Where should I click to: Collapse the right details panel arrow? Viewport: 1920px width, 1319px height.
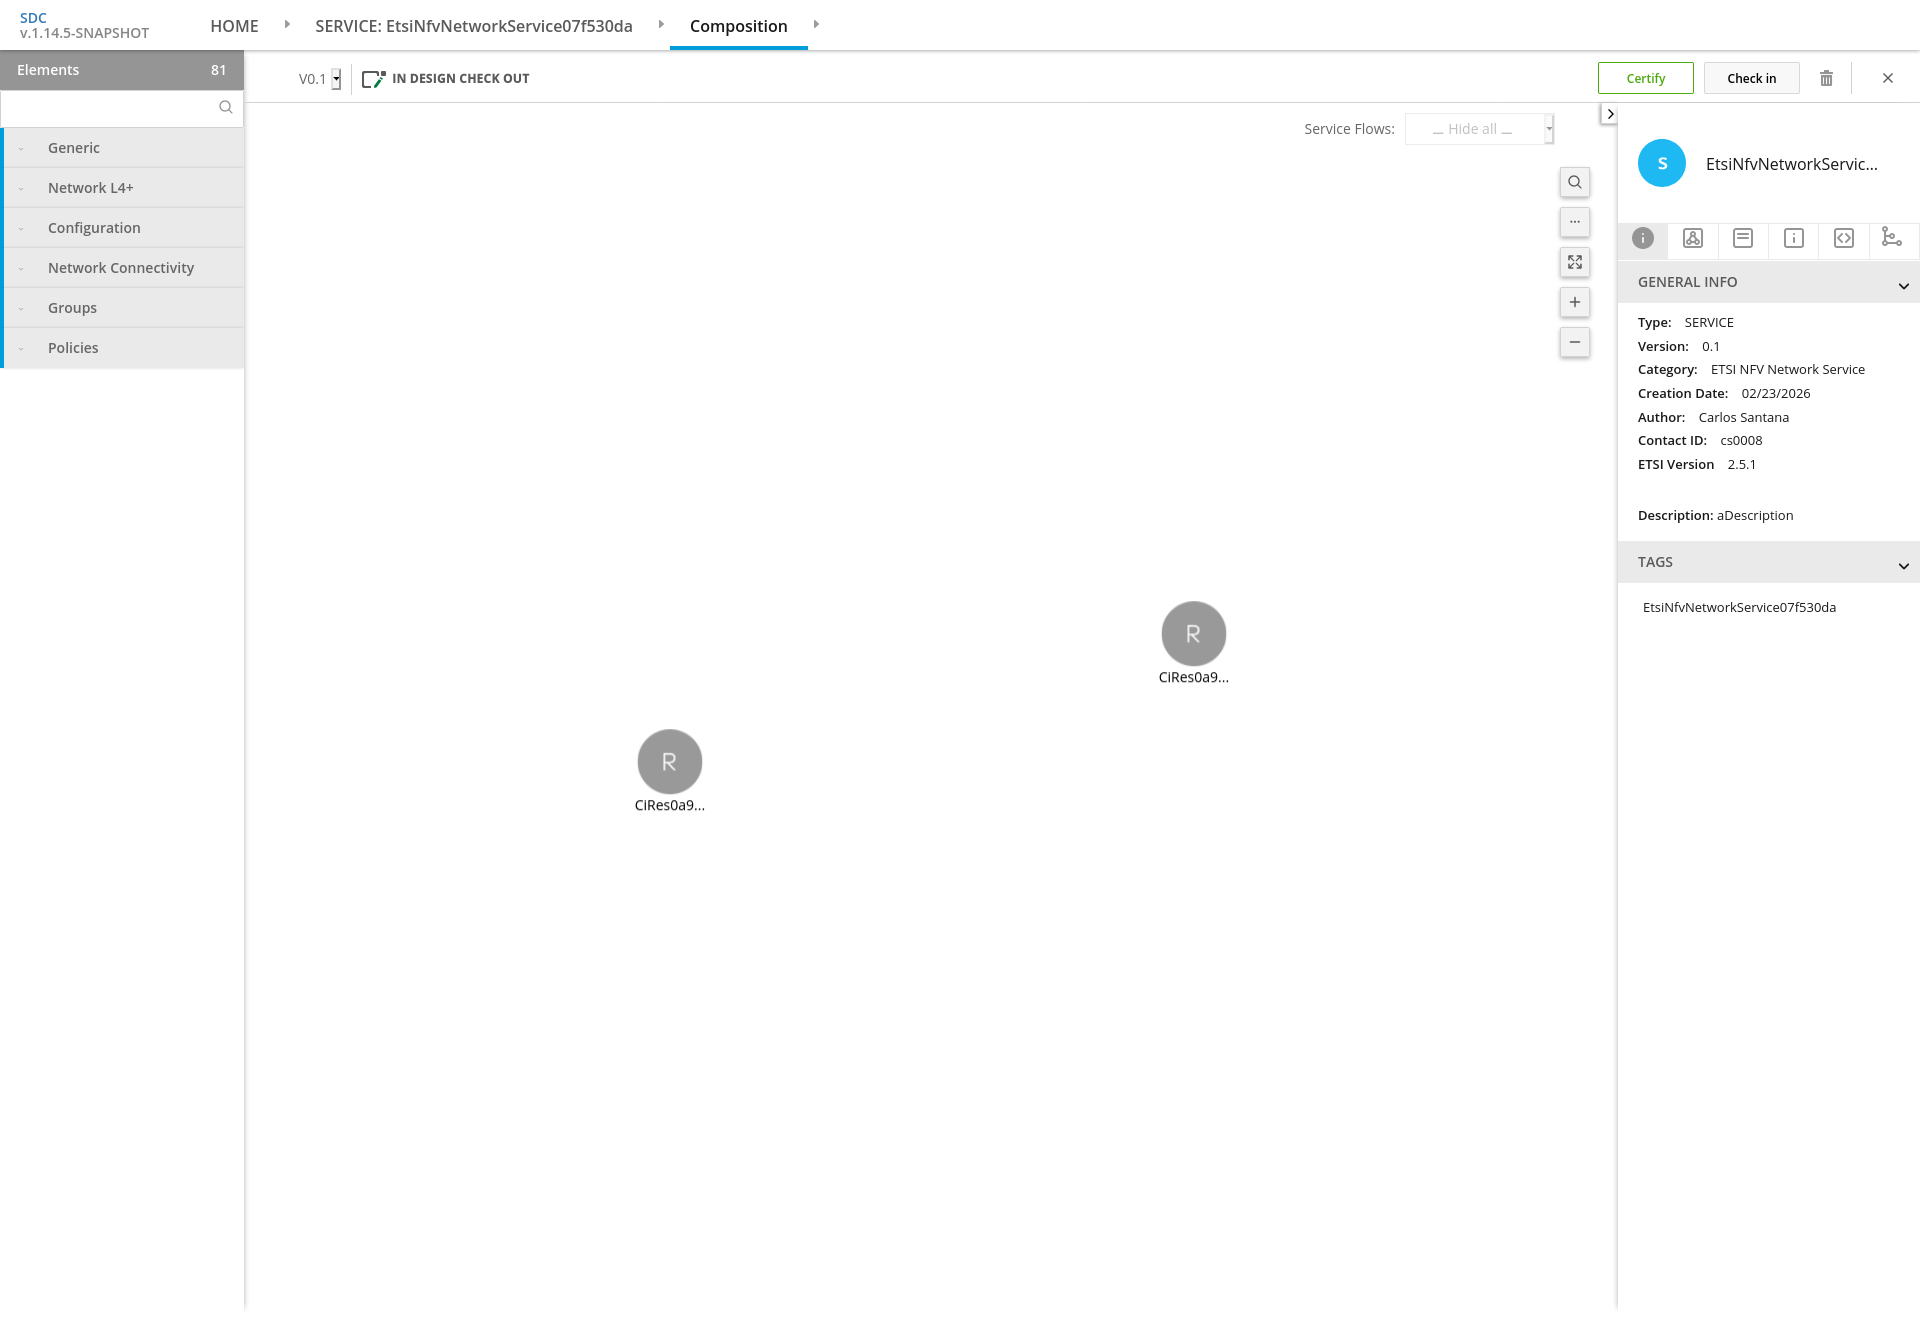coord(1609,114)
